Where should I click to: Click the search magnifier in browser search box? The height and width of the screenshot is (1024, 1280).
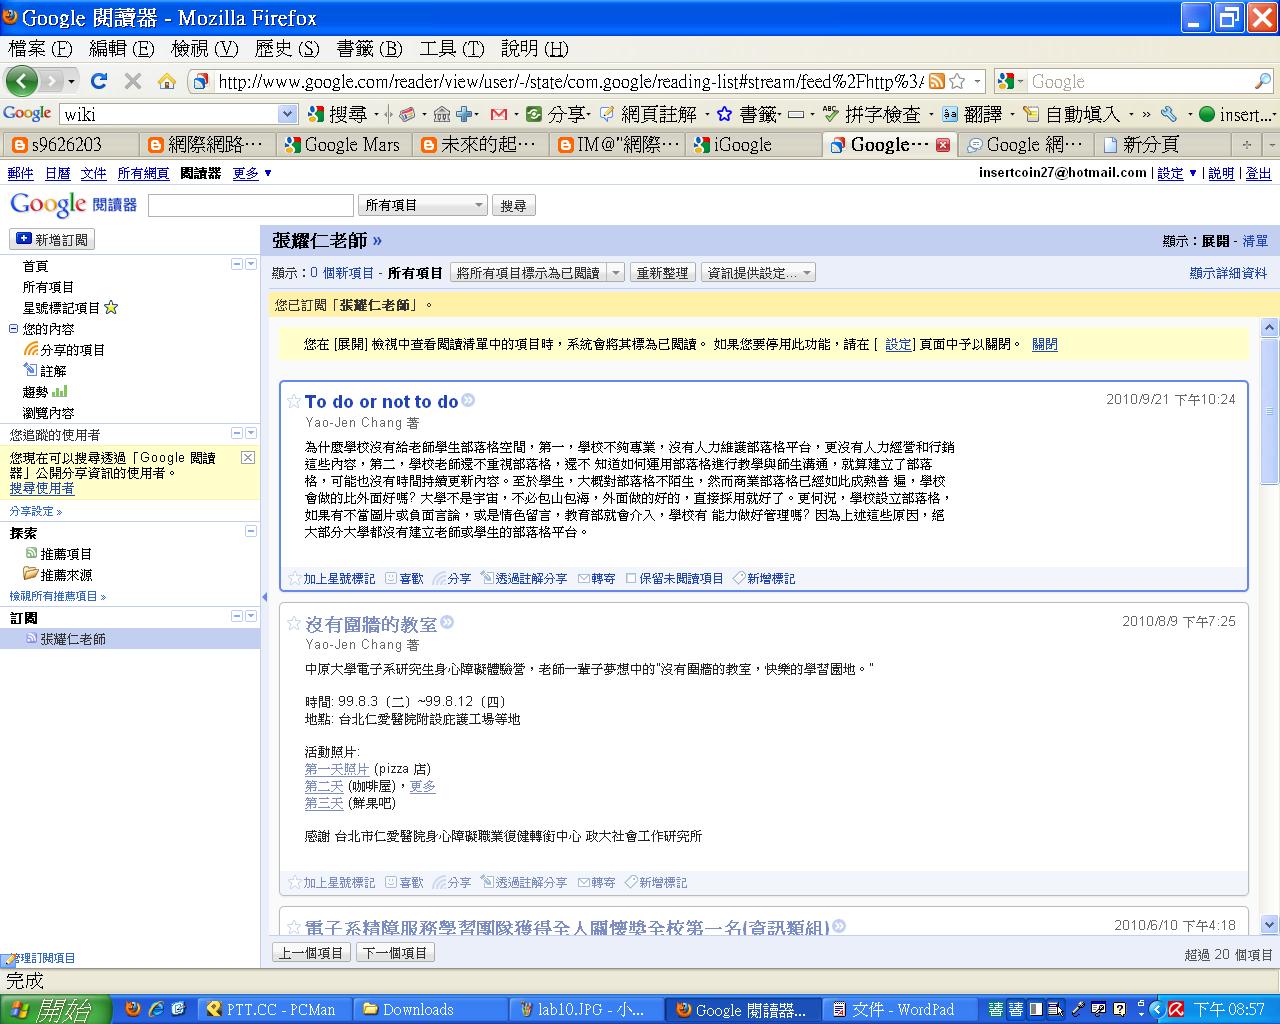[x=1262, y=82]
